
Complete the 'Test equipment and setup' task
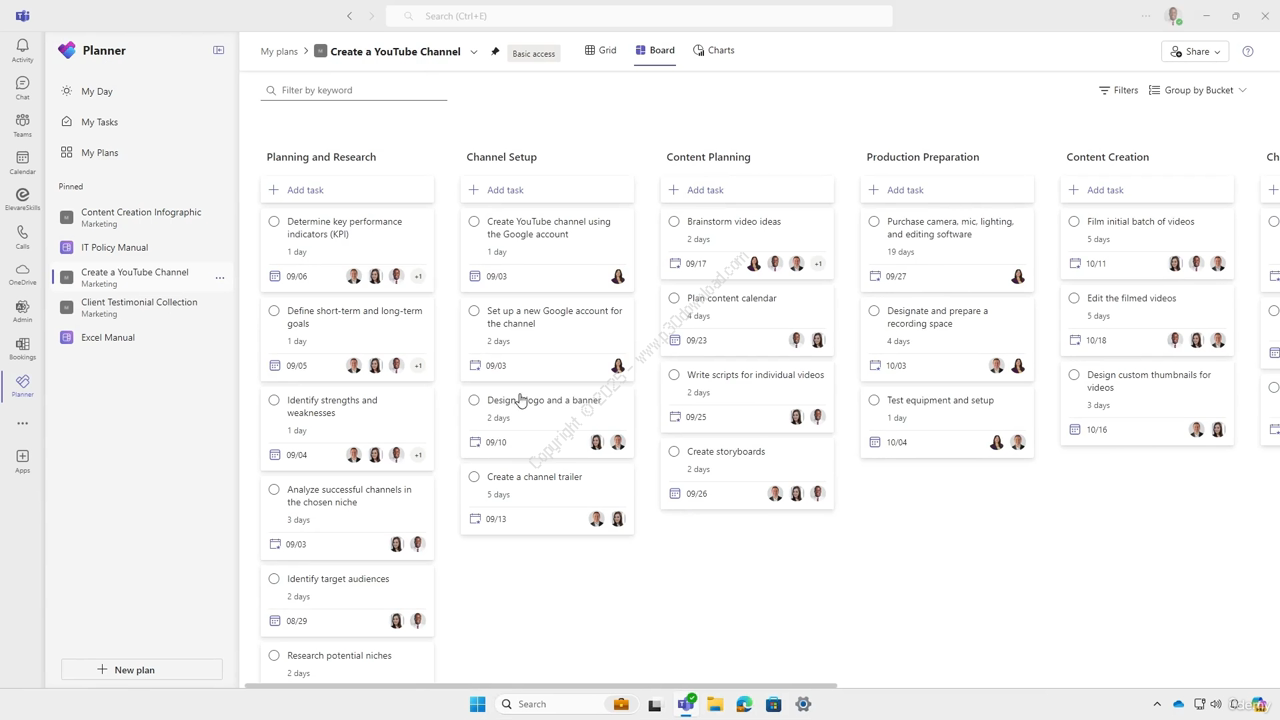(x=874, y=400)
